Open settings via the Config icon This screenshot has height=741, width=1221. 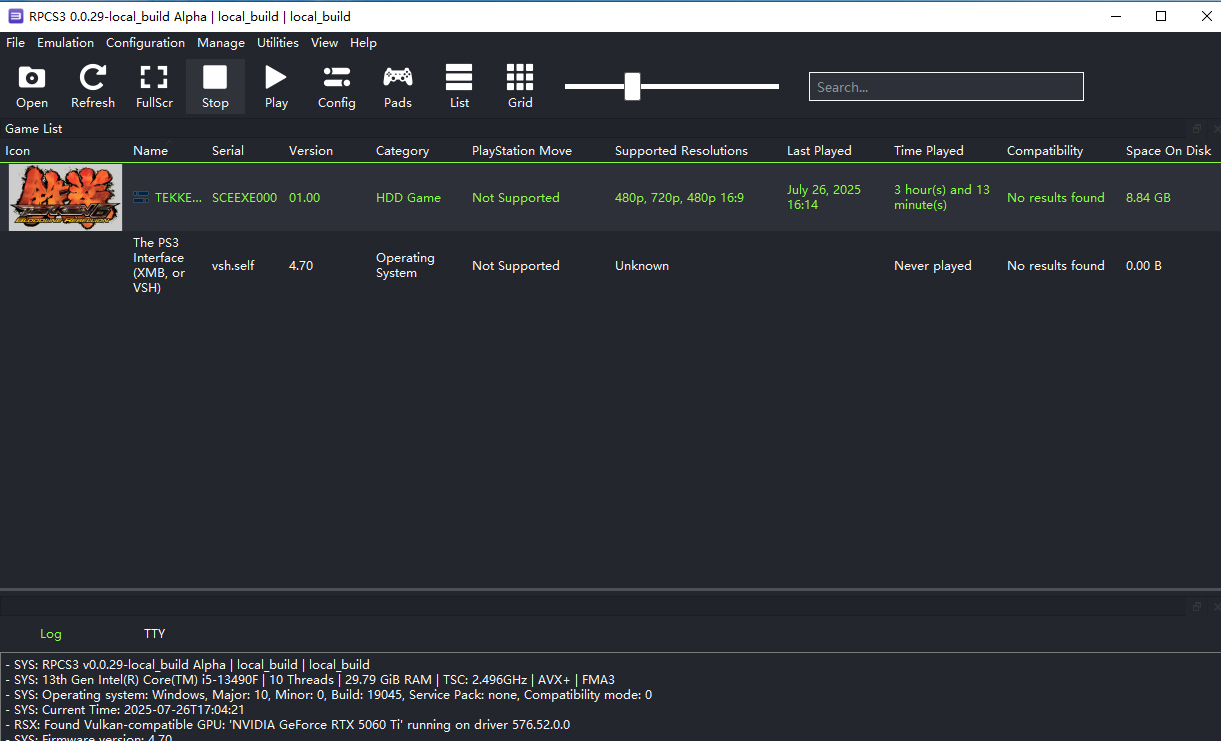coord(337,77)
